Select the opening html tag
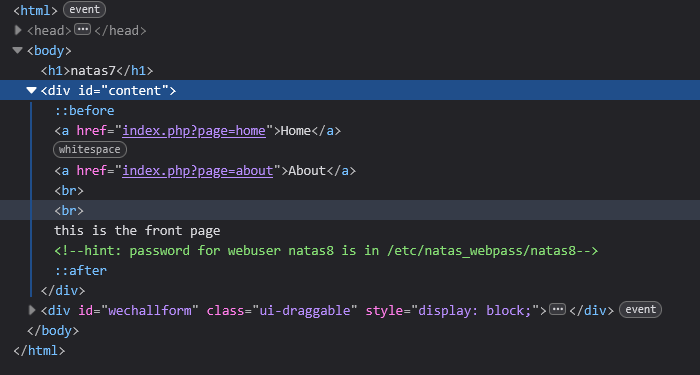This screenshot has width=700, height=375. [x=36, y=10]
